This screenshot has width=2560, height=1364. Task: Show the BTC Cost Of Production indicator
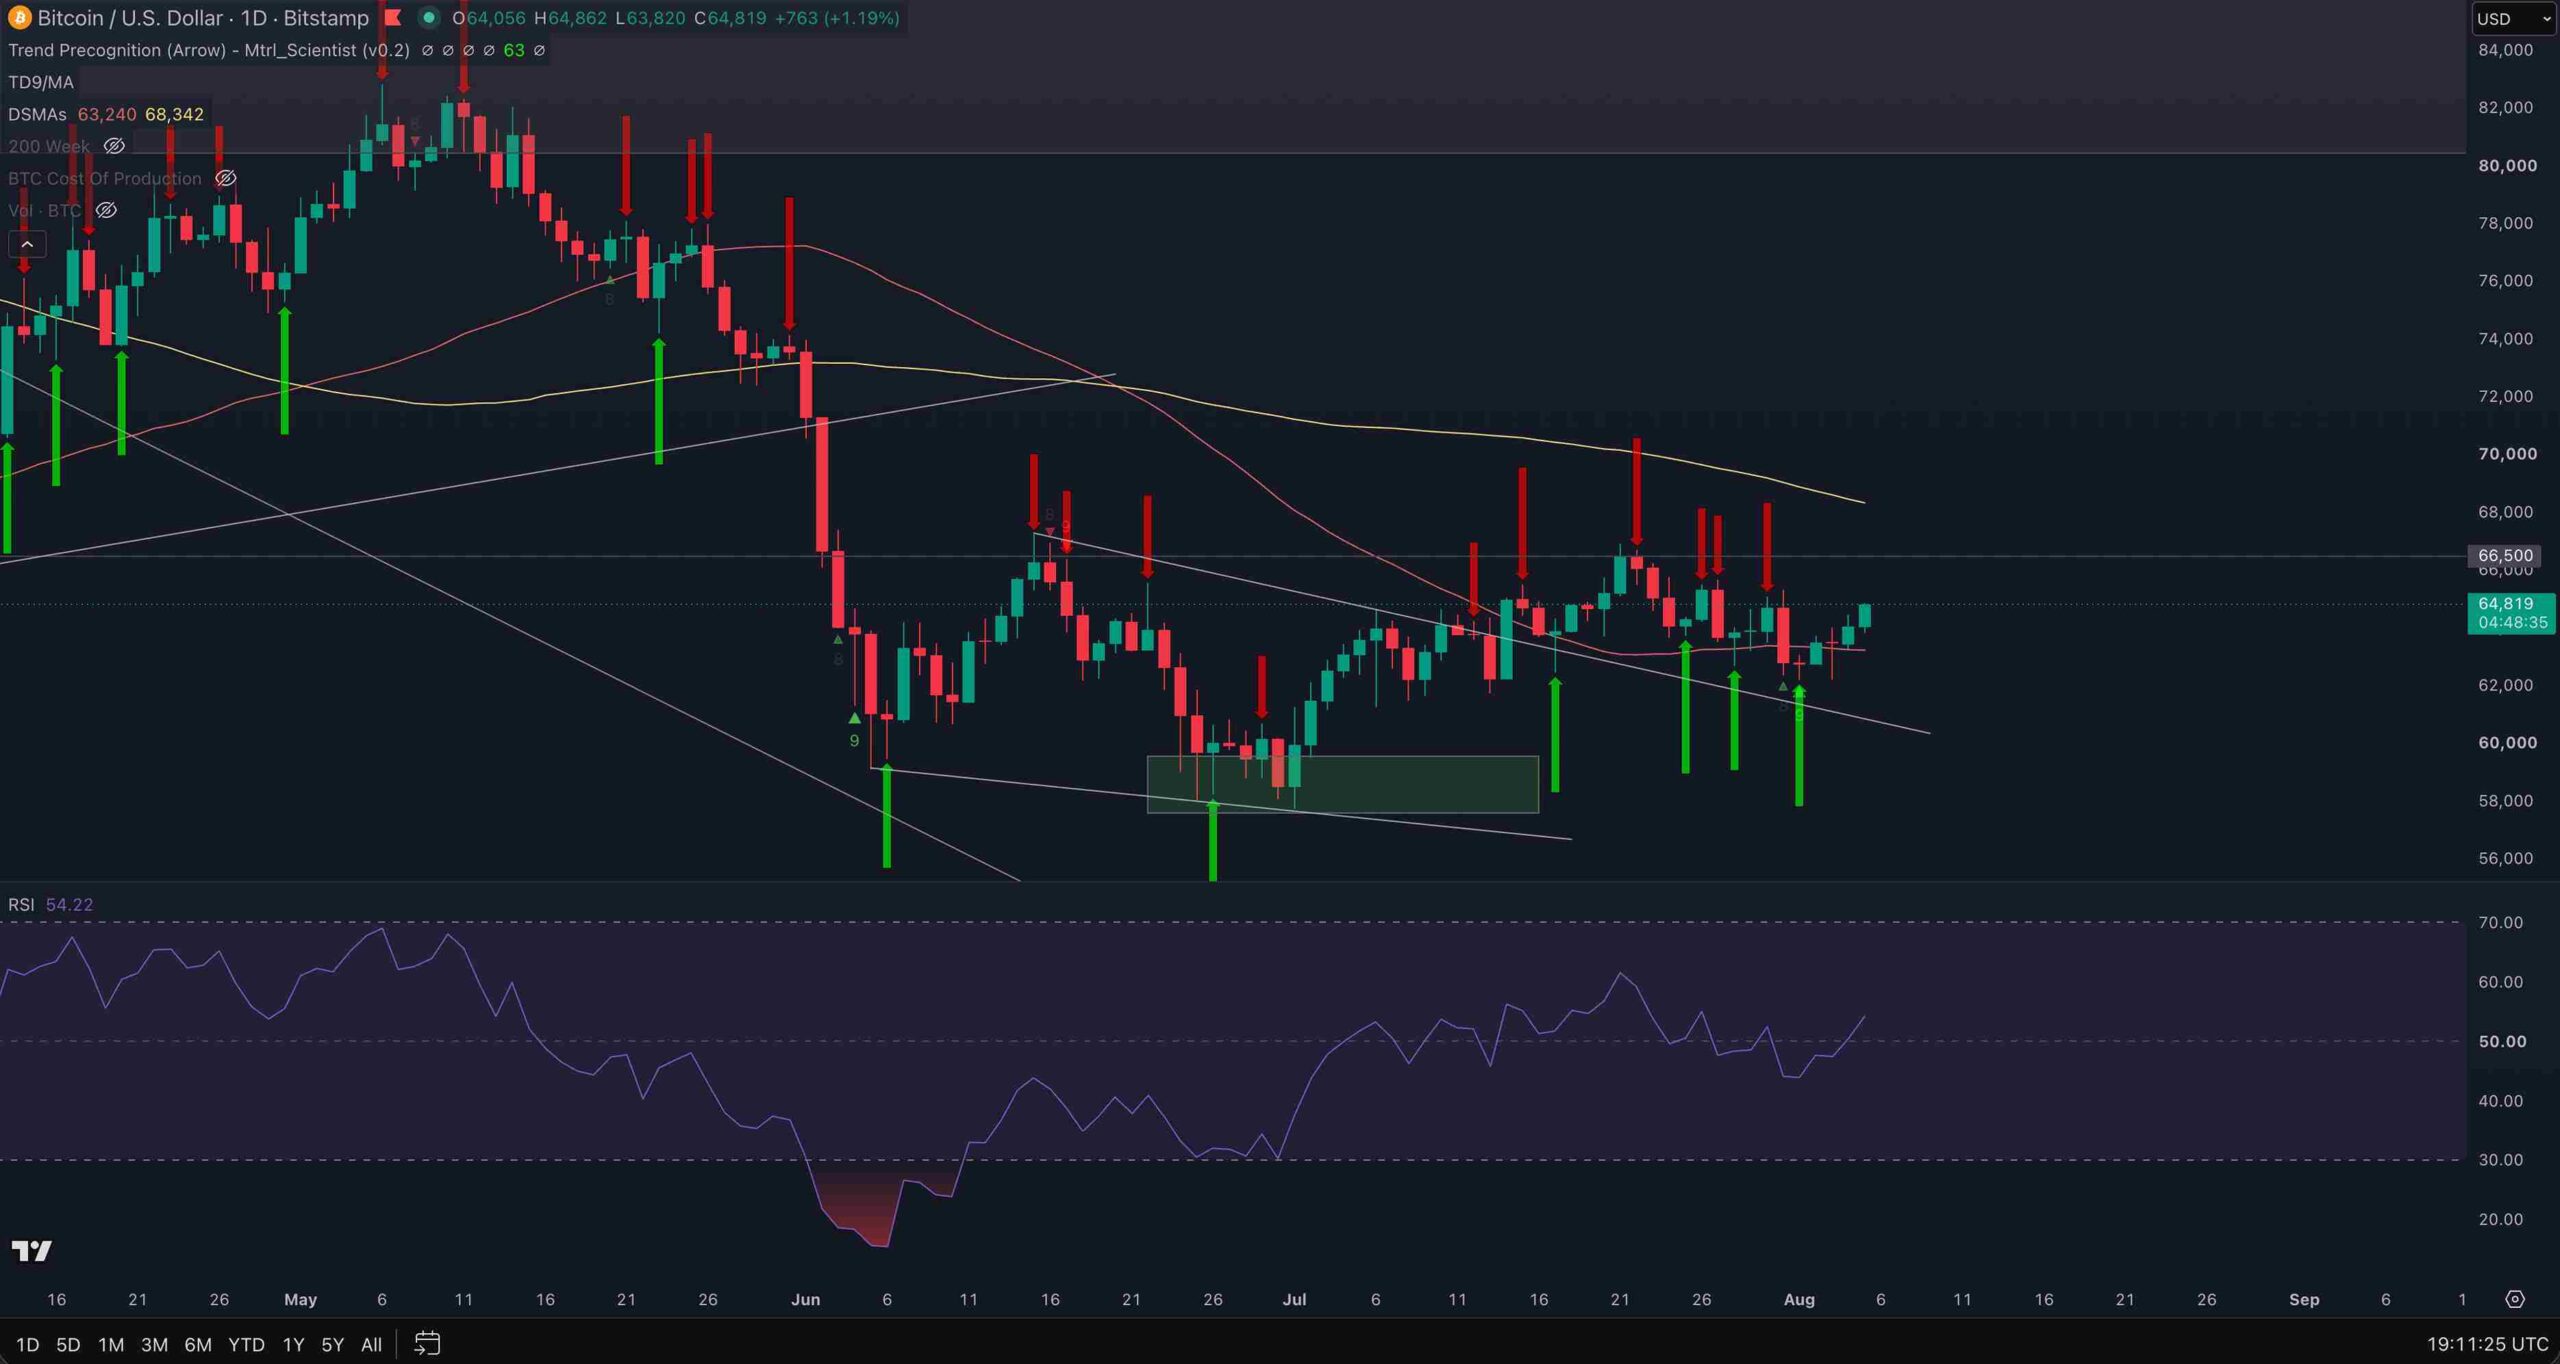tap(226, 178)
